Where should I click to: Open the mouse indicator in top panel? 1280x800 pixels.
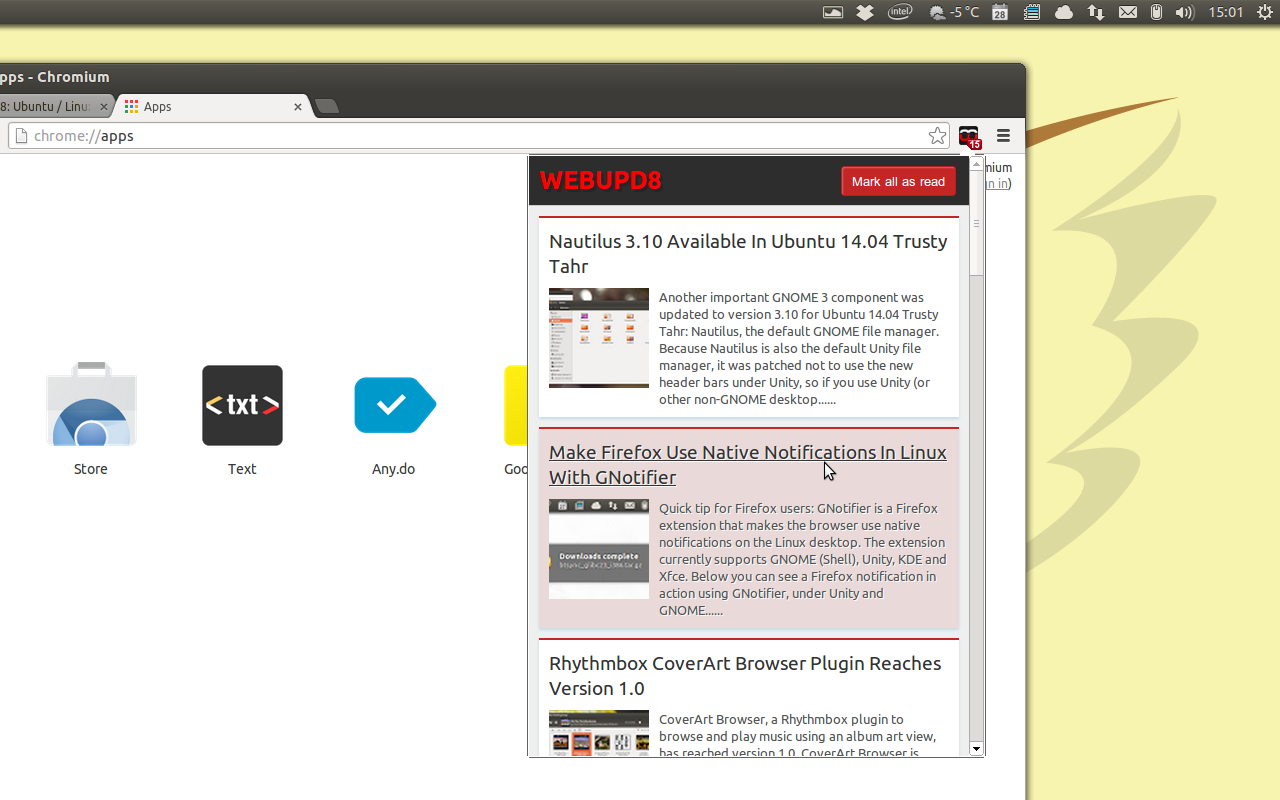click(1156, 12)
